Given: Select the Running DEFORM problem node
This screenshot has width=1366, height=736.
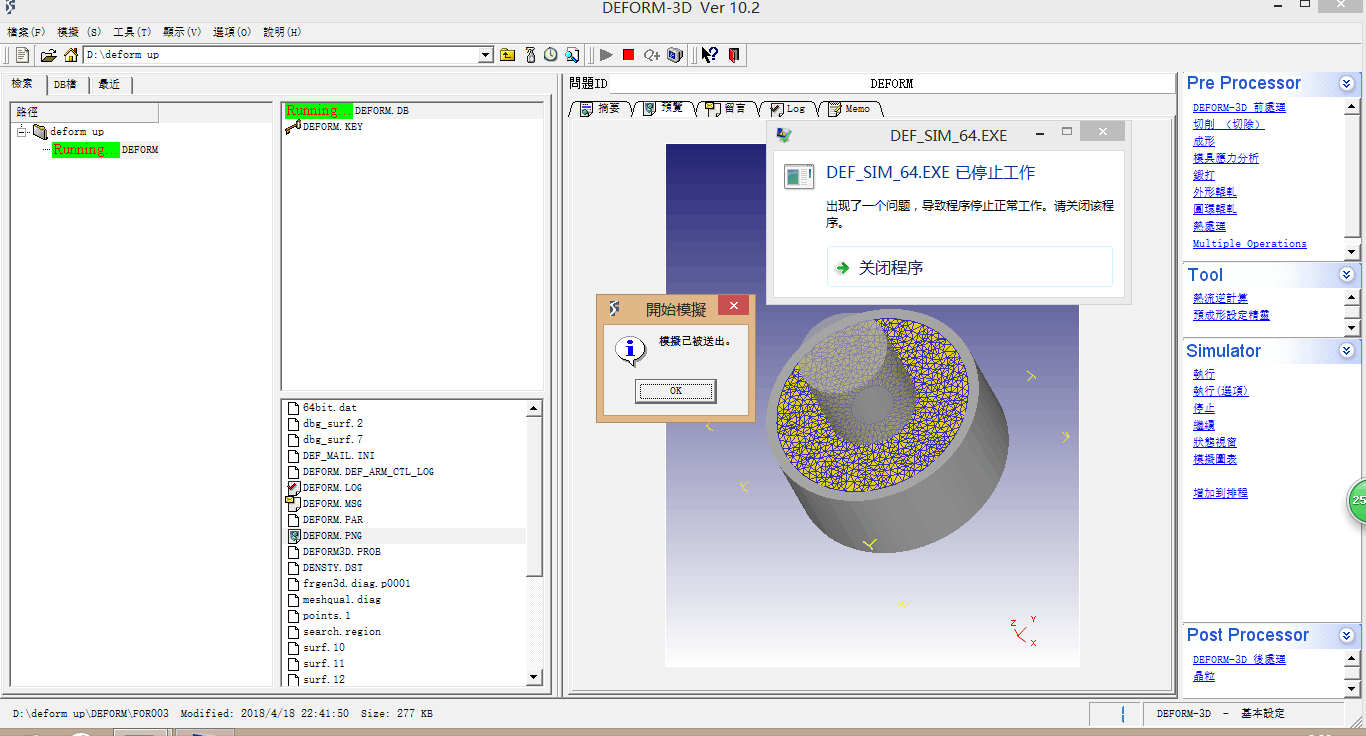Looking at the screenshot, I should tap(106, 150).
